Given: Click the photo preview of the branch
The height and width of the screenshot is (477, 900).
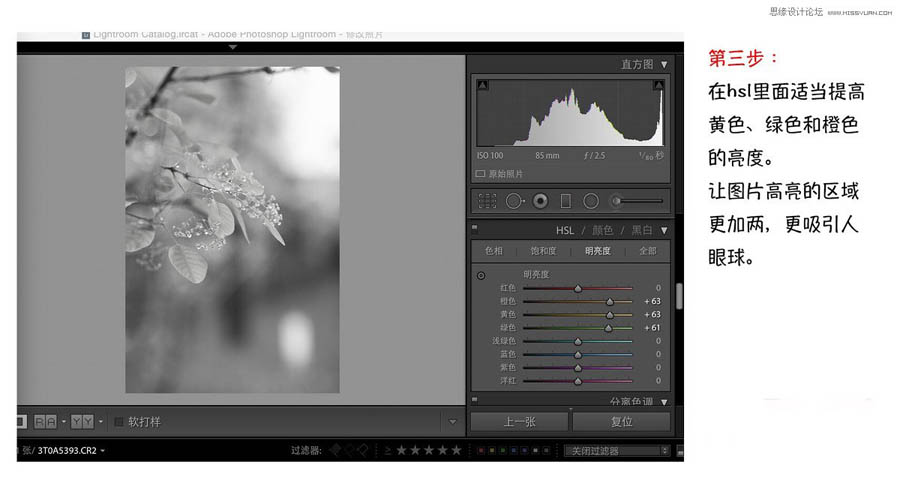Looking at the screenshot, I should pyautogui.click(x=232, y=230).
